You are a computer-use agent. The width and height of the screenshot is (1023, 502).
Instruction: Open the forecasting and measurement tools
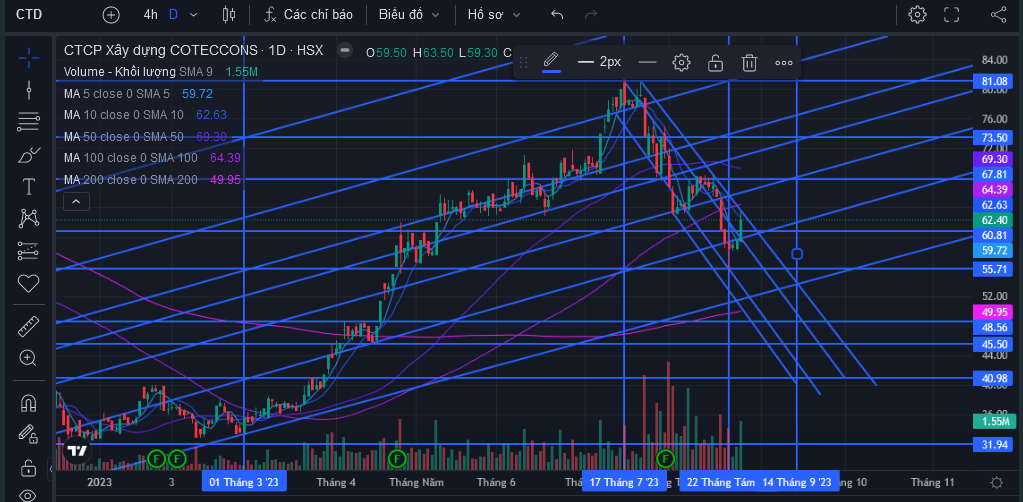29,251
